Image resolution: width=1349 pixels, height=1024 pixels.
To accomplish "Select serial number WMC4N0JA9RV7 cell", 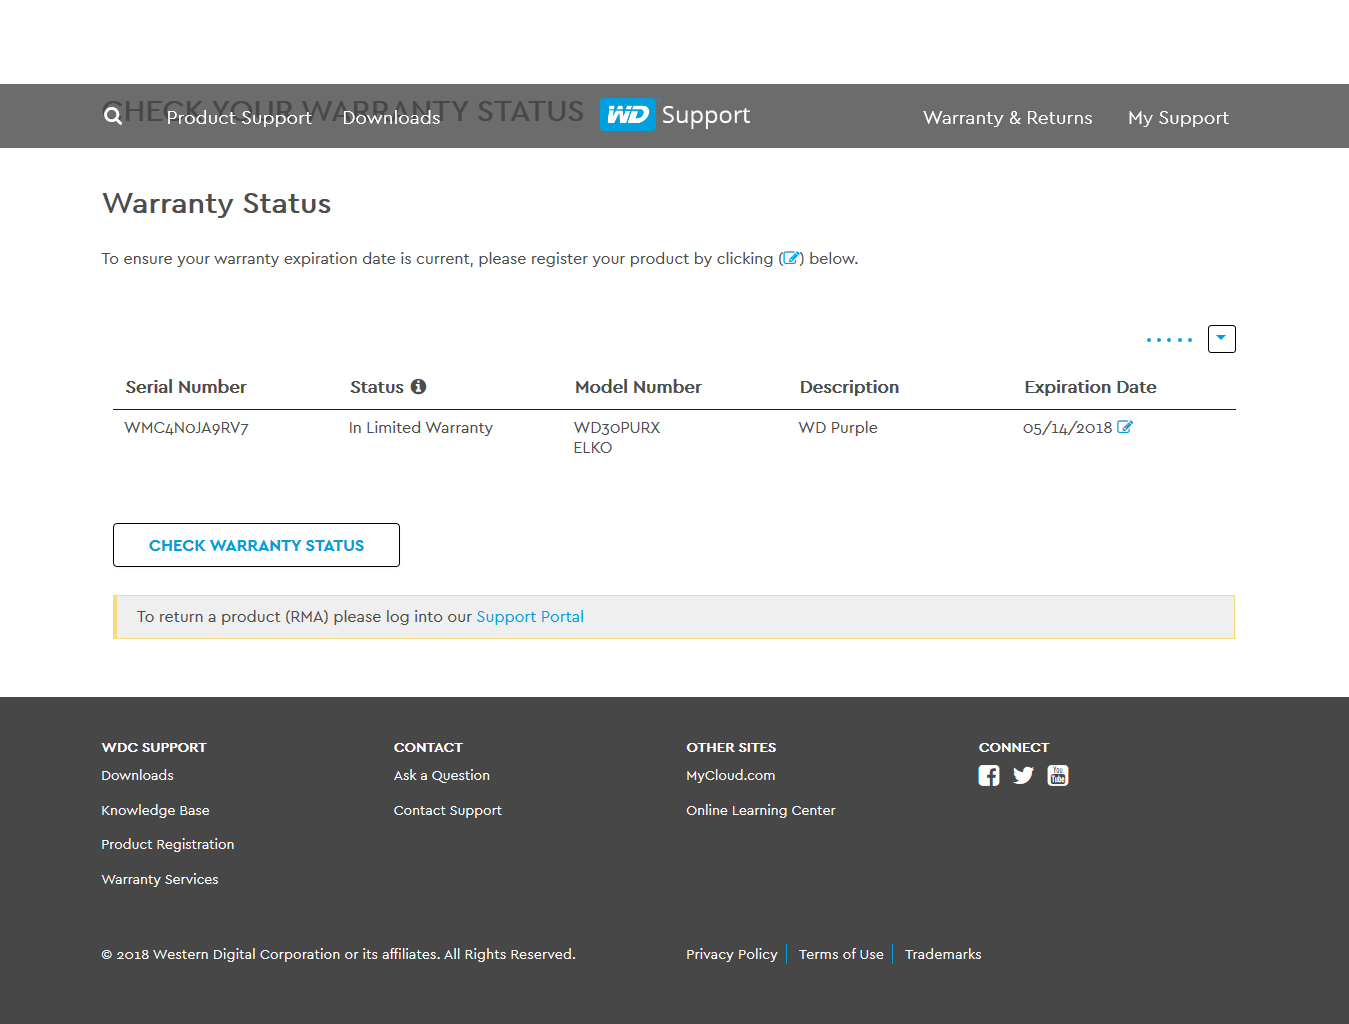I will click(x=186, y=428).
